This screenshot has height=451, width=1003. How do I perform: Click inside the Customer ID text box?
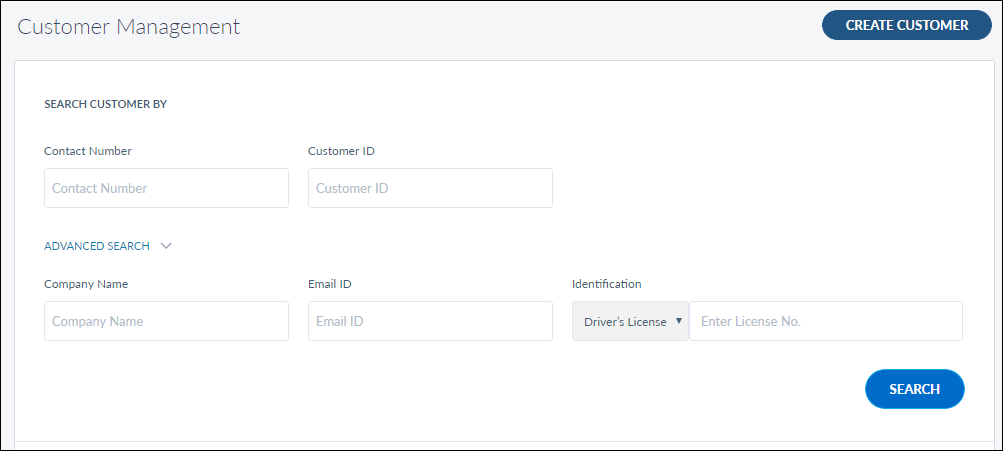coord(430,188)
